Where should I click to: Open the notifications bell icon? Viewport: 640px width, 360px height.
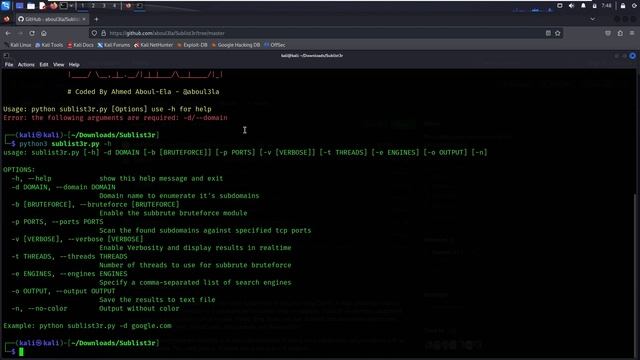coord(583,6)
